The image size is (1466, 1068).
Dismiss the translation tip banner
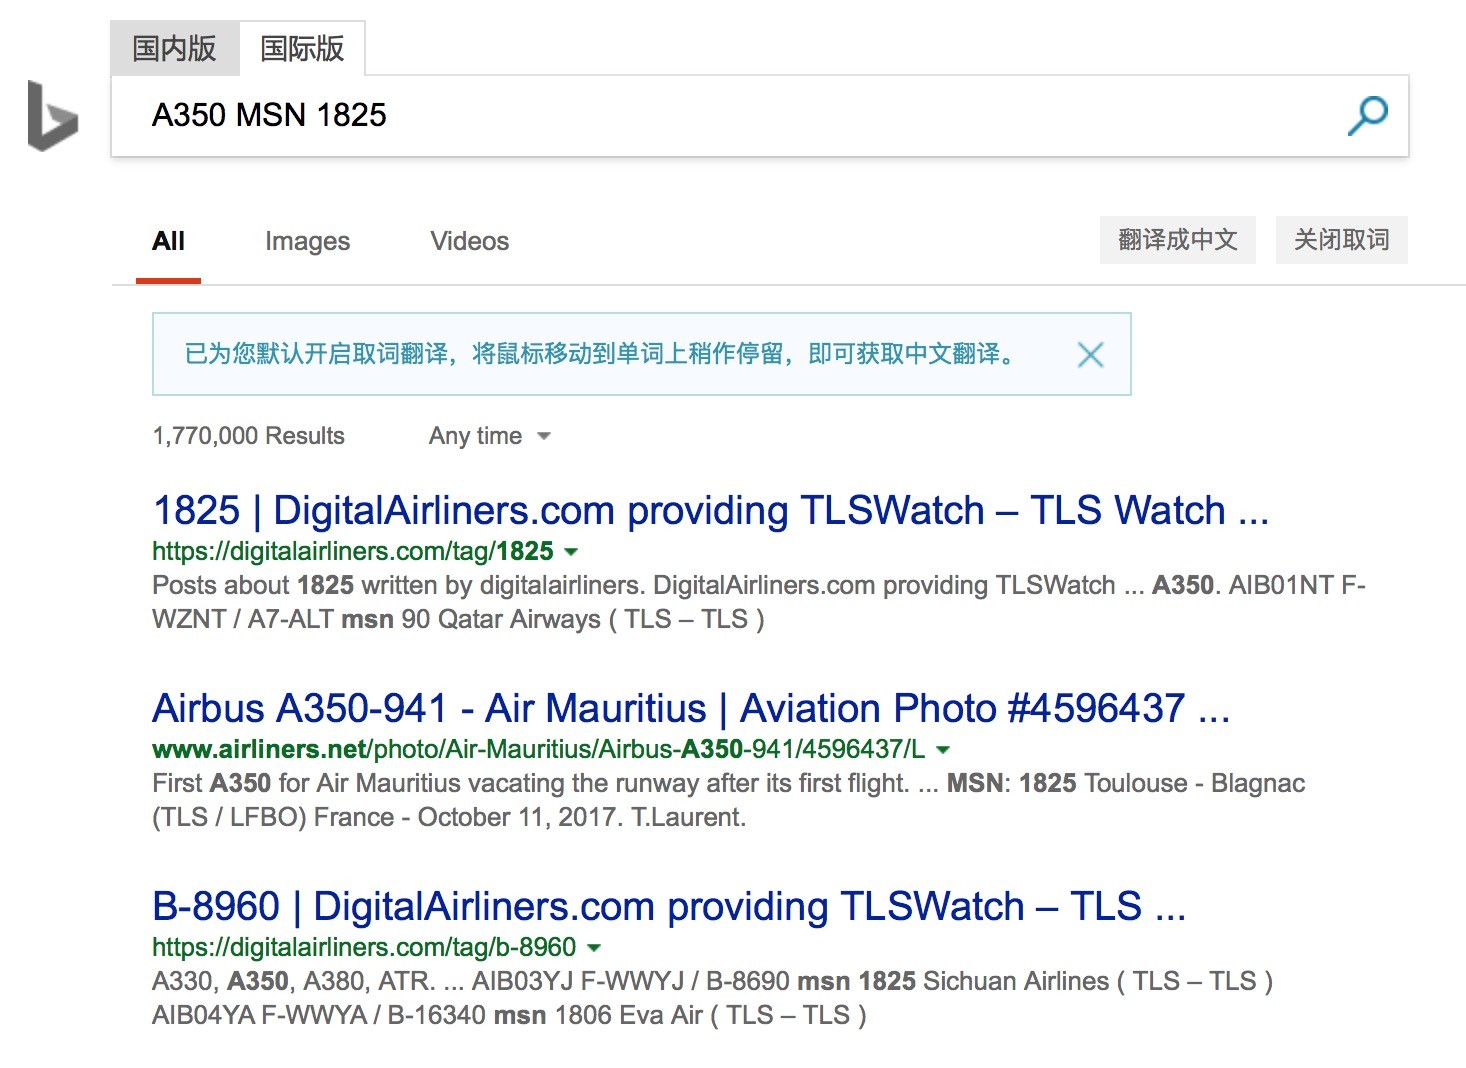tap(1090, 354)
